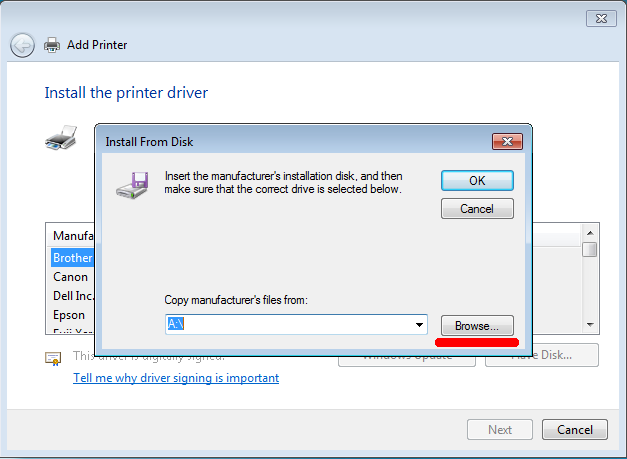Close the Add Printer window
This screenshot has width=627, height=459.
coord(600,17)
